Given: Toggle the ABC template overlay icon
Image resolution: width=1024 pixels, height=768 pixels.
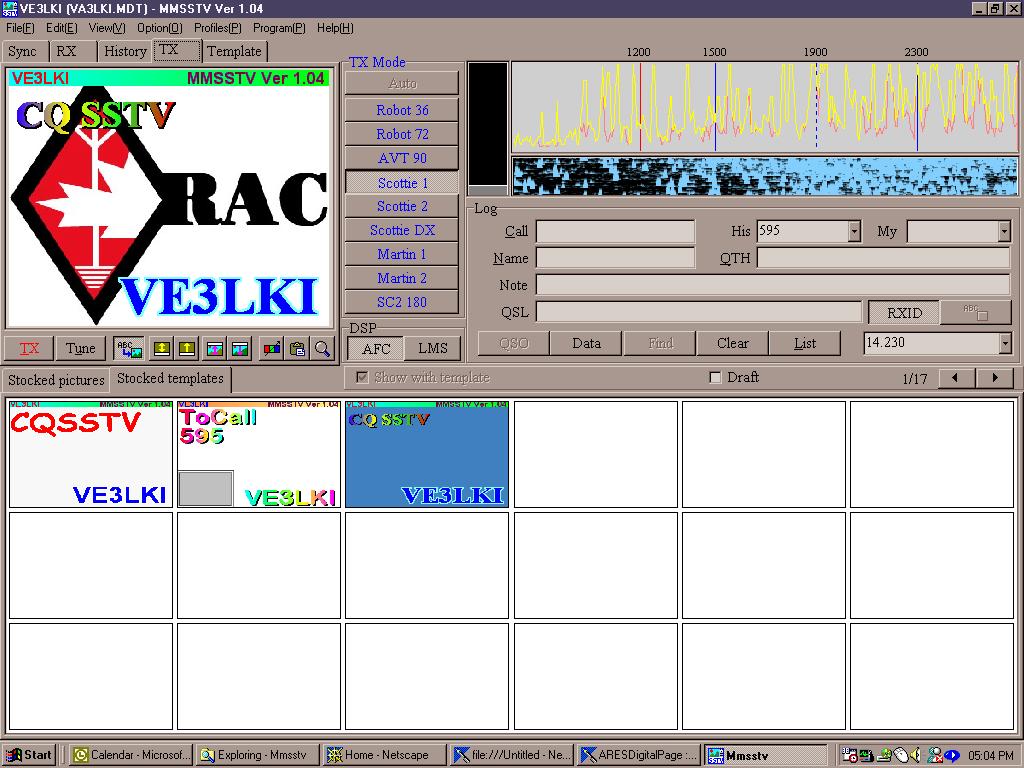Looking at the screenshot, I should tap(128, 349).
